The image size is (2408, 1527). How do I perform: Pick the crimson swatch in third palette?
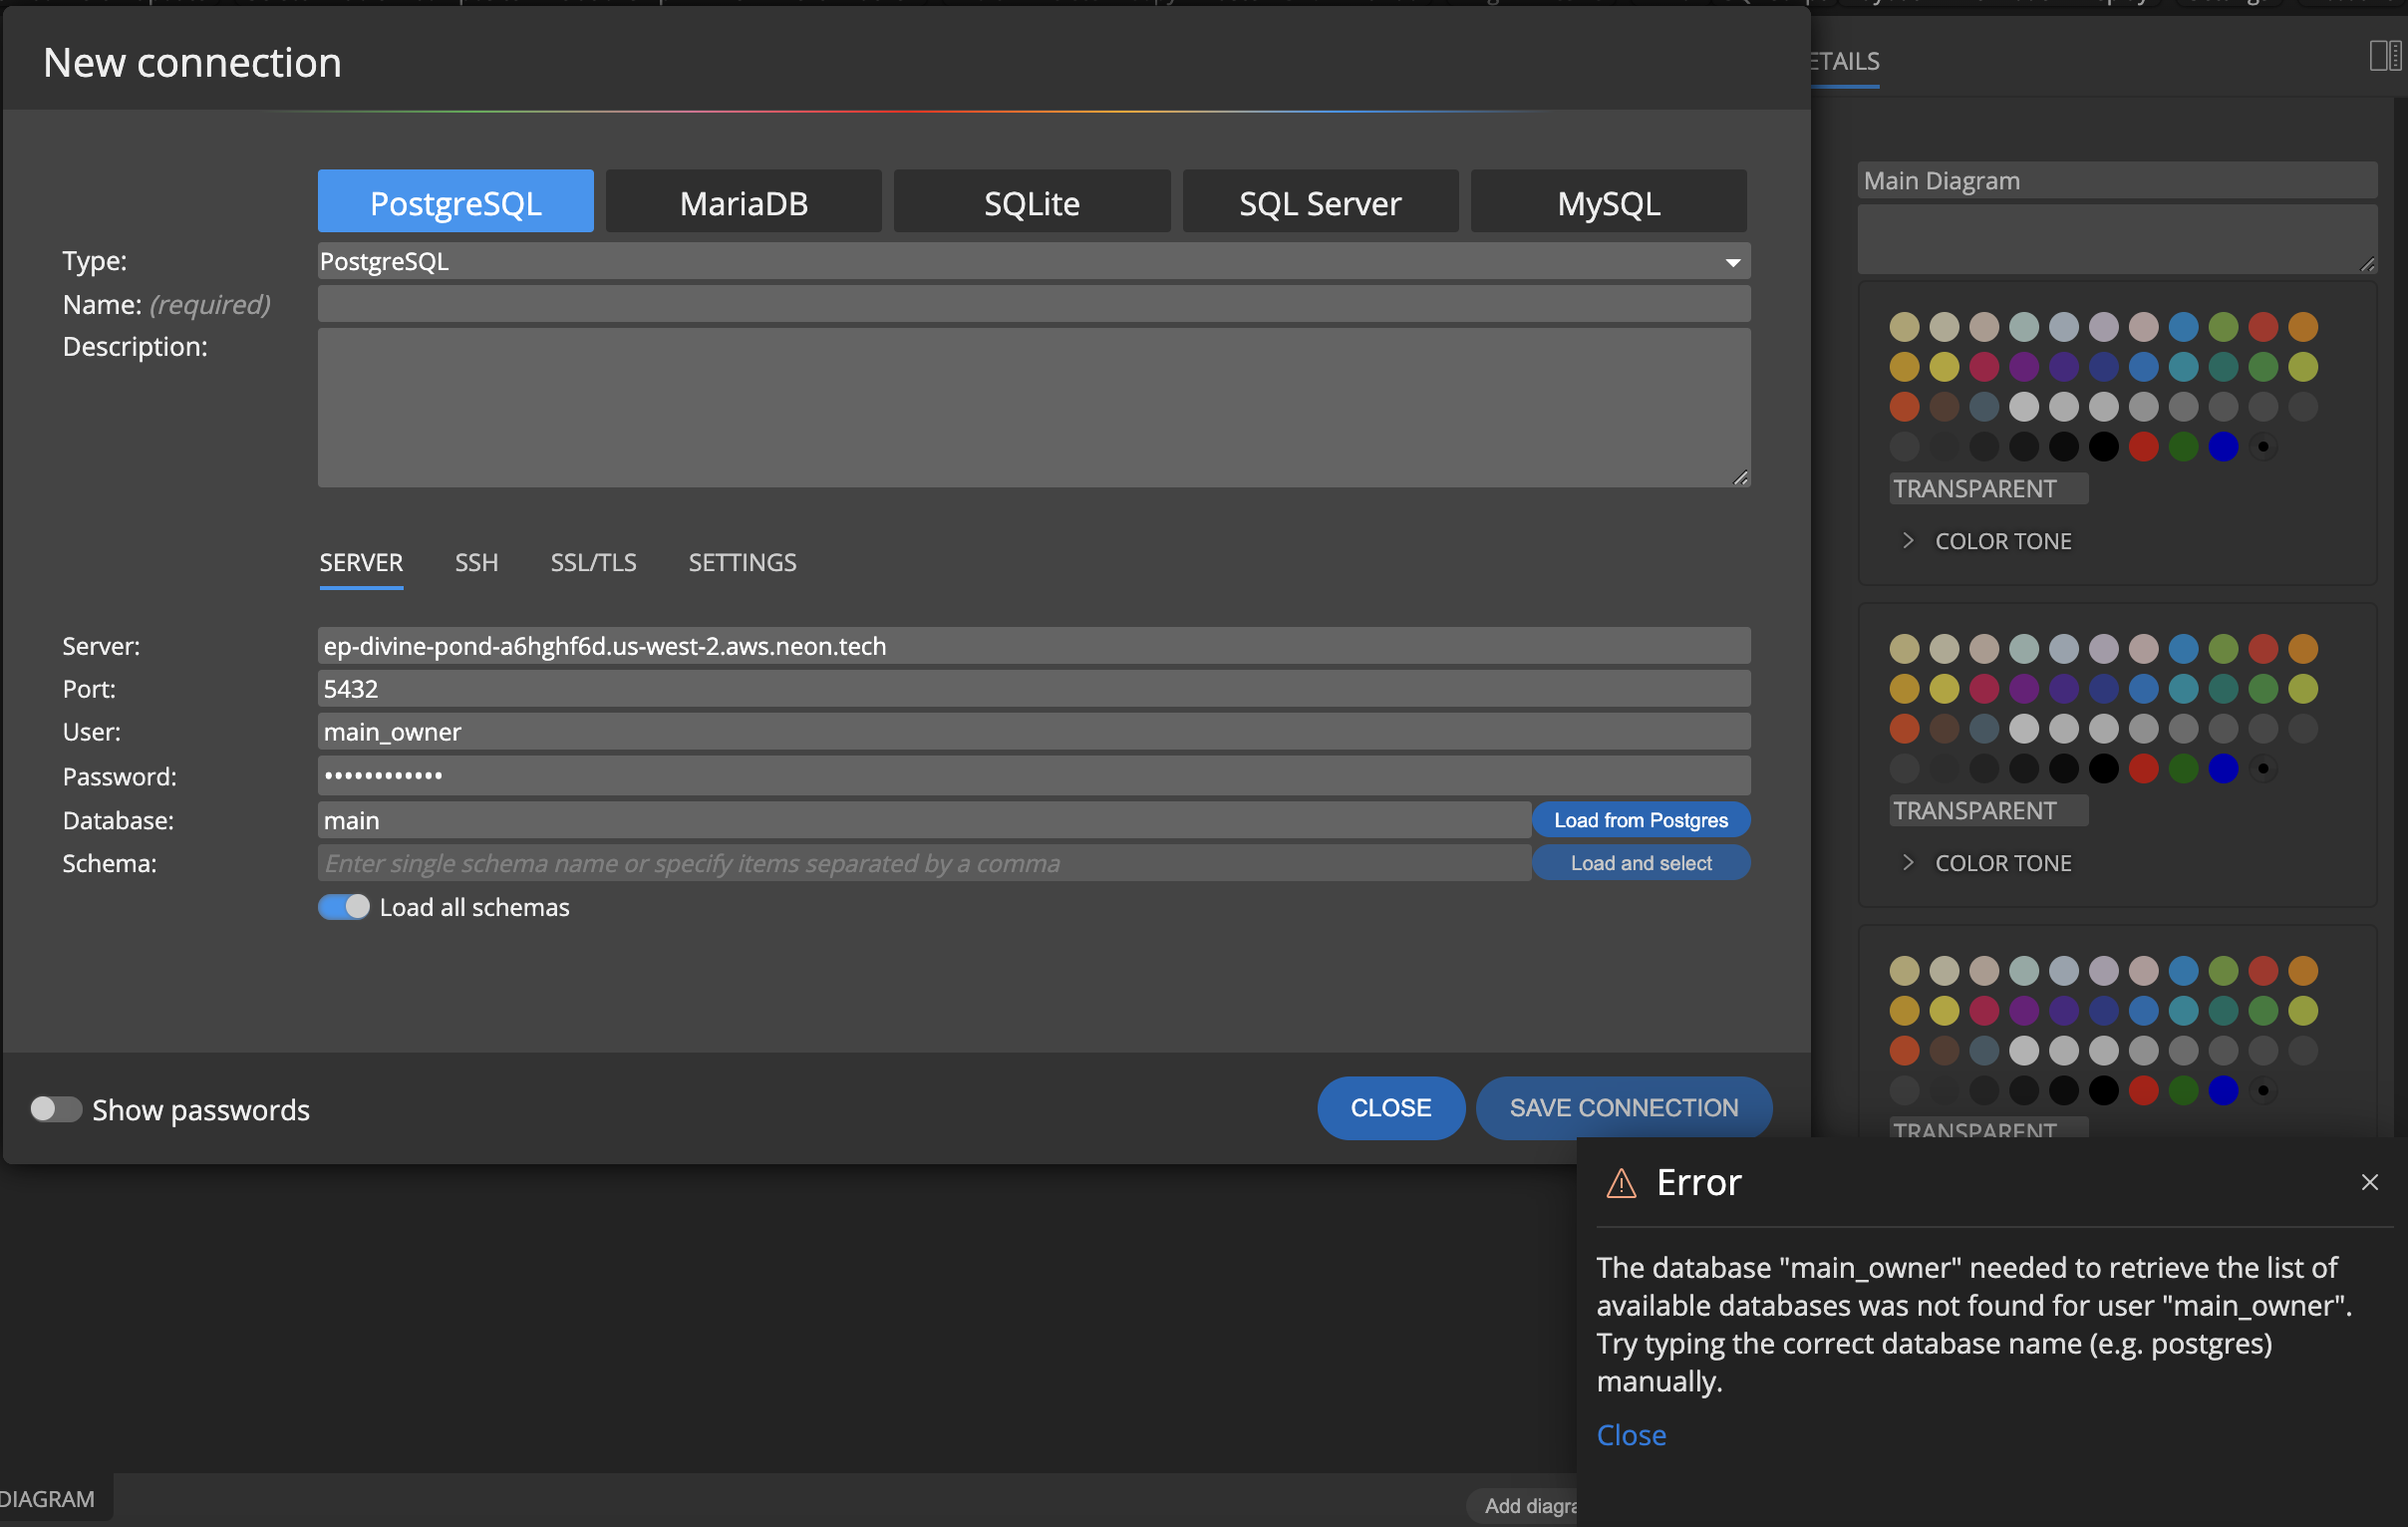(x=1983, y=1010)
